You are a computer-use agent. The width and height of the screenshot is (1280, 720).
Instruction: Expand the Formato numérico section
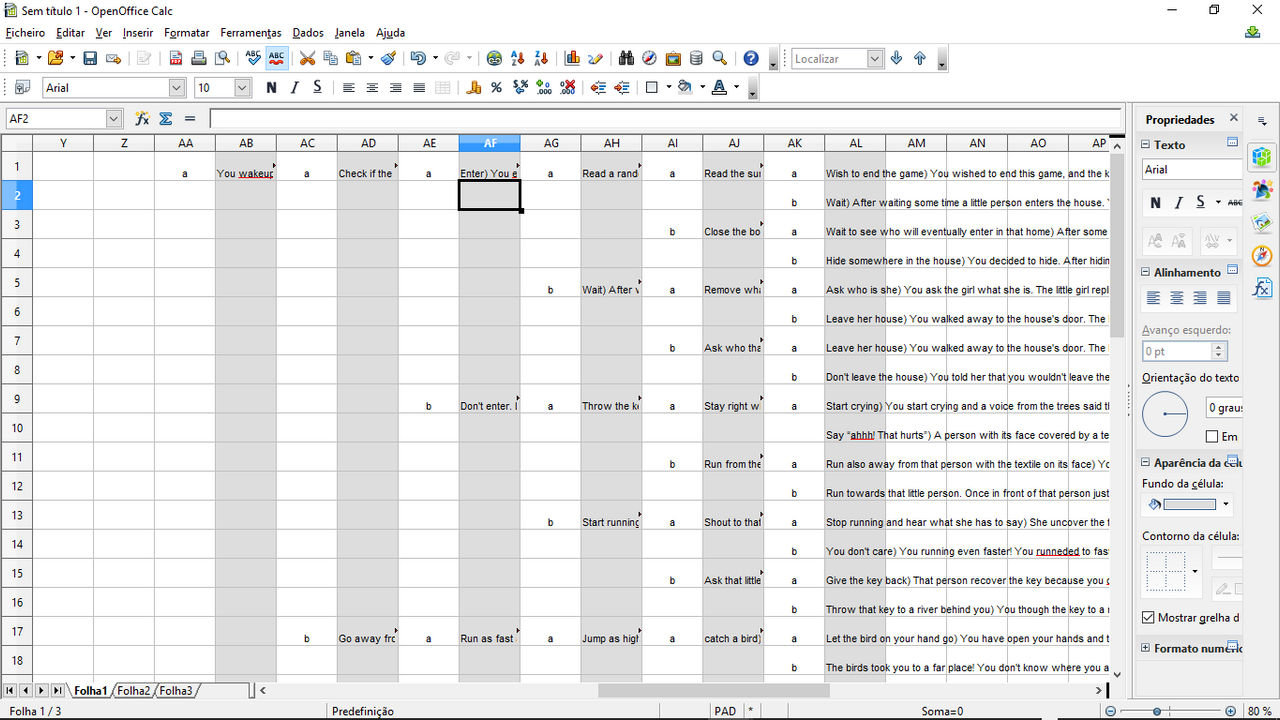[1147, 648]
